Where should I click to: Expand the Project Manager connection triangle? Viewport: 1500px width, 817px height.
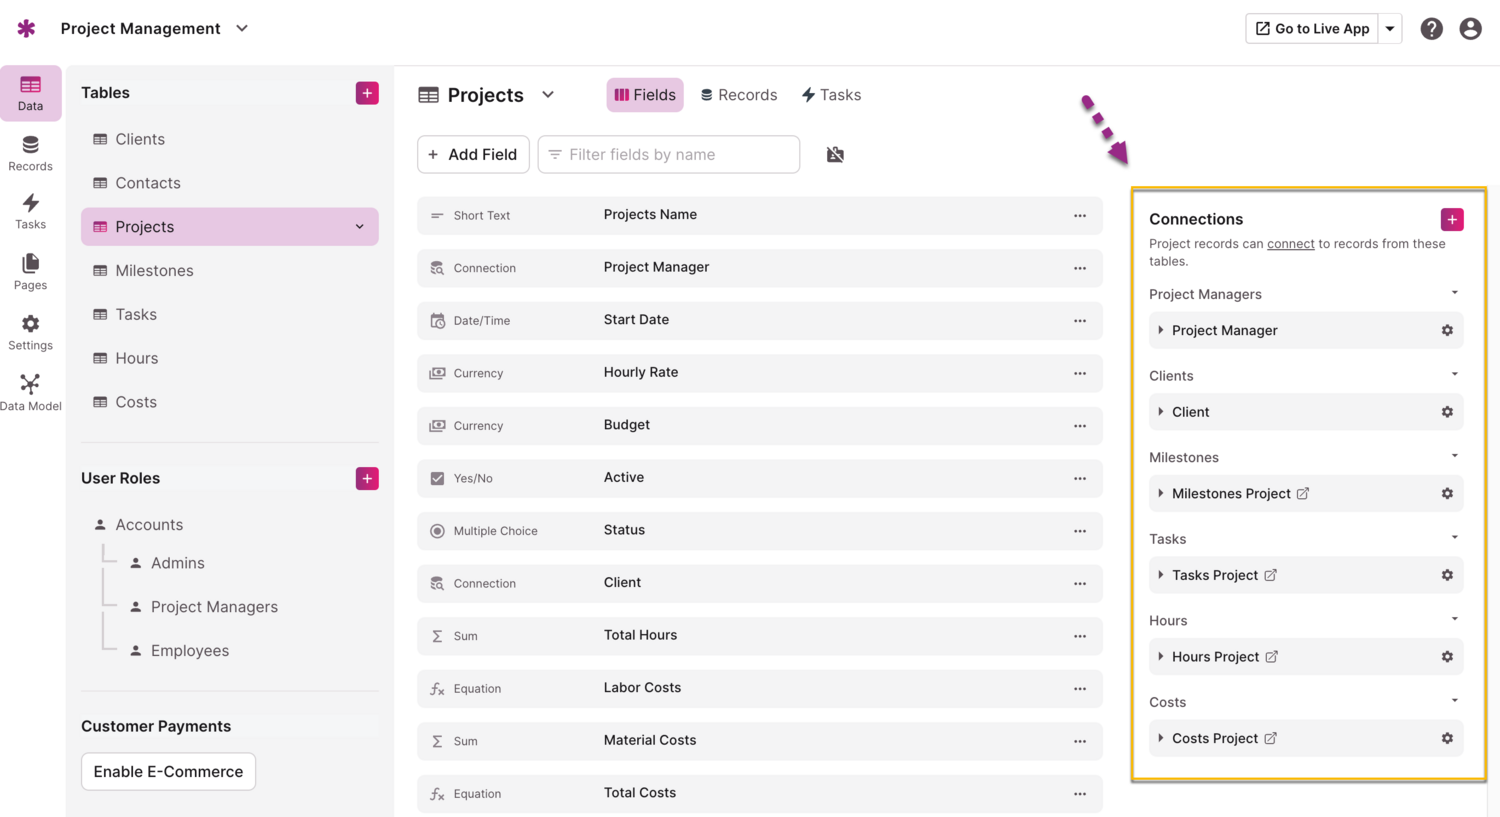pos(1160,330)
